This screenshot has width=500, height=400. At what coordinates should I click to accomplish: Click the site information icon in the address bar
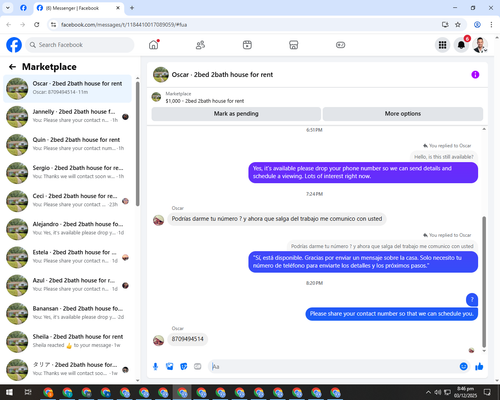point(53,25)
